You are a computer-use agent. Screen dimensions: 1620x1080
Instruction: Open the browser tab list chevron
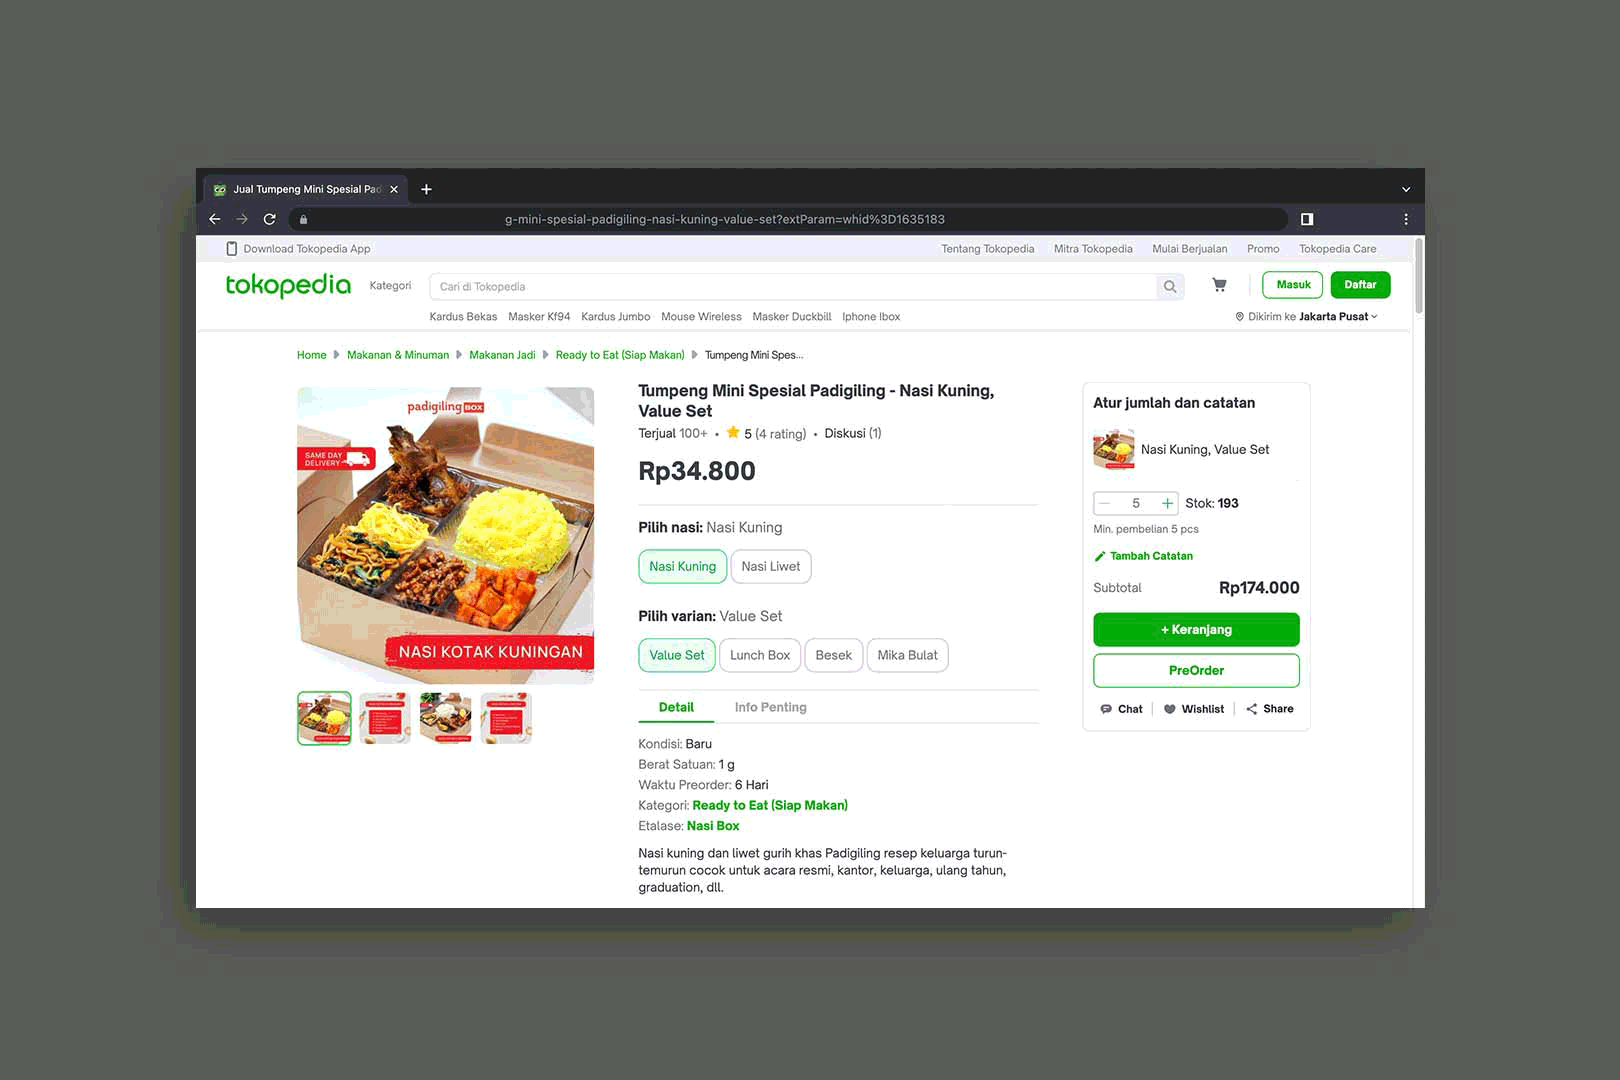tap(1405, 189)
